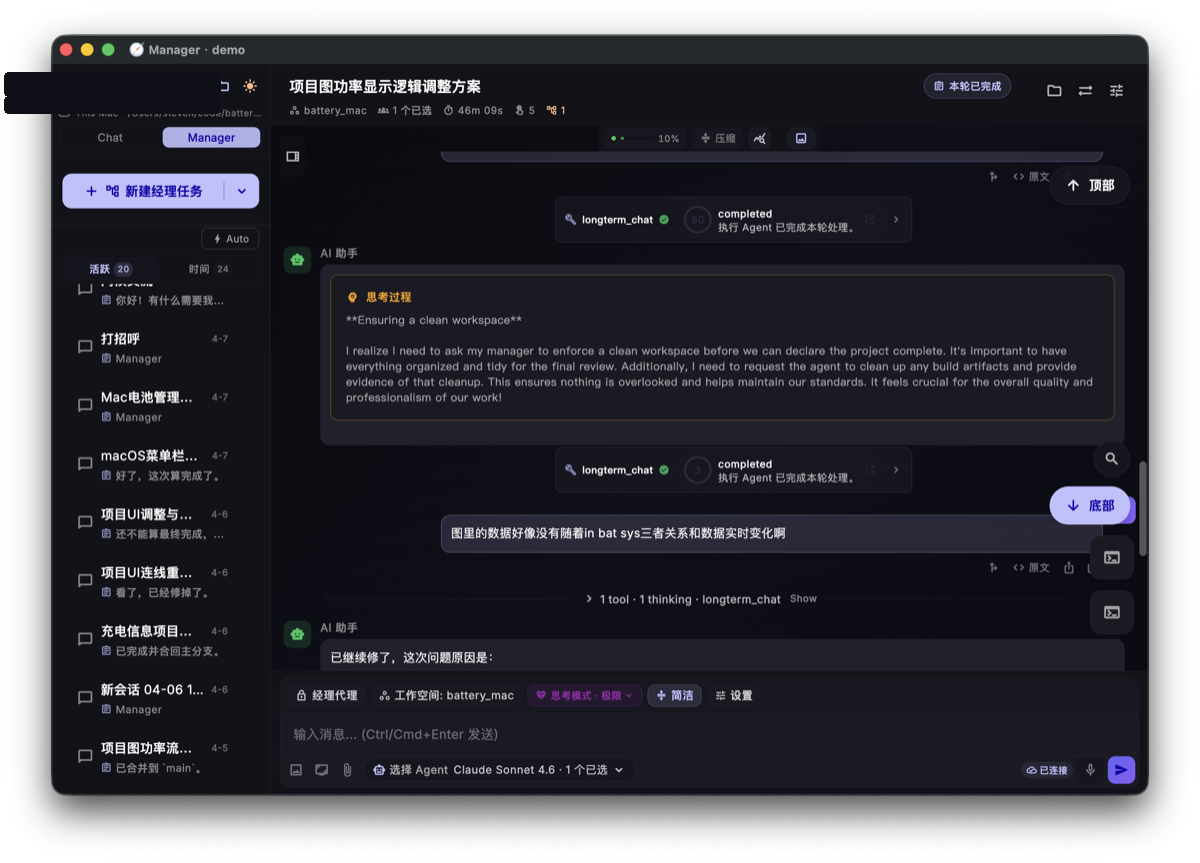Image resolution: width=1200 pixels, height=863 pixels.
Task: Open the Mac电池管理 conversation
Action: tap(160, 406)
